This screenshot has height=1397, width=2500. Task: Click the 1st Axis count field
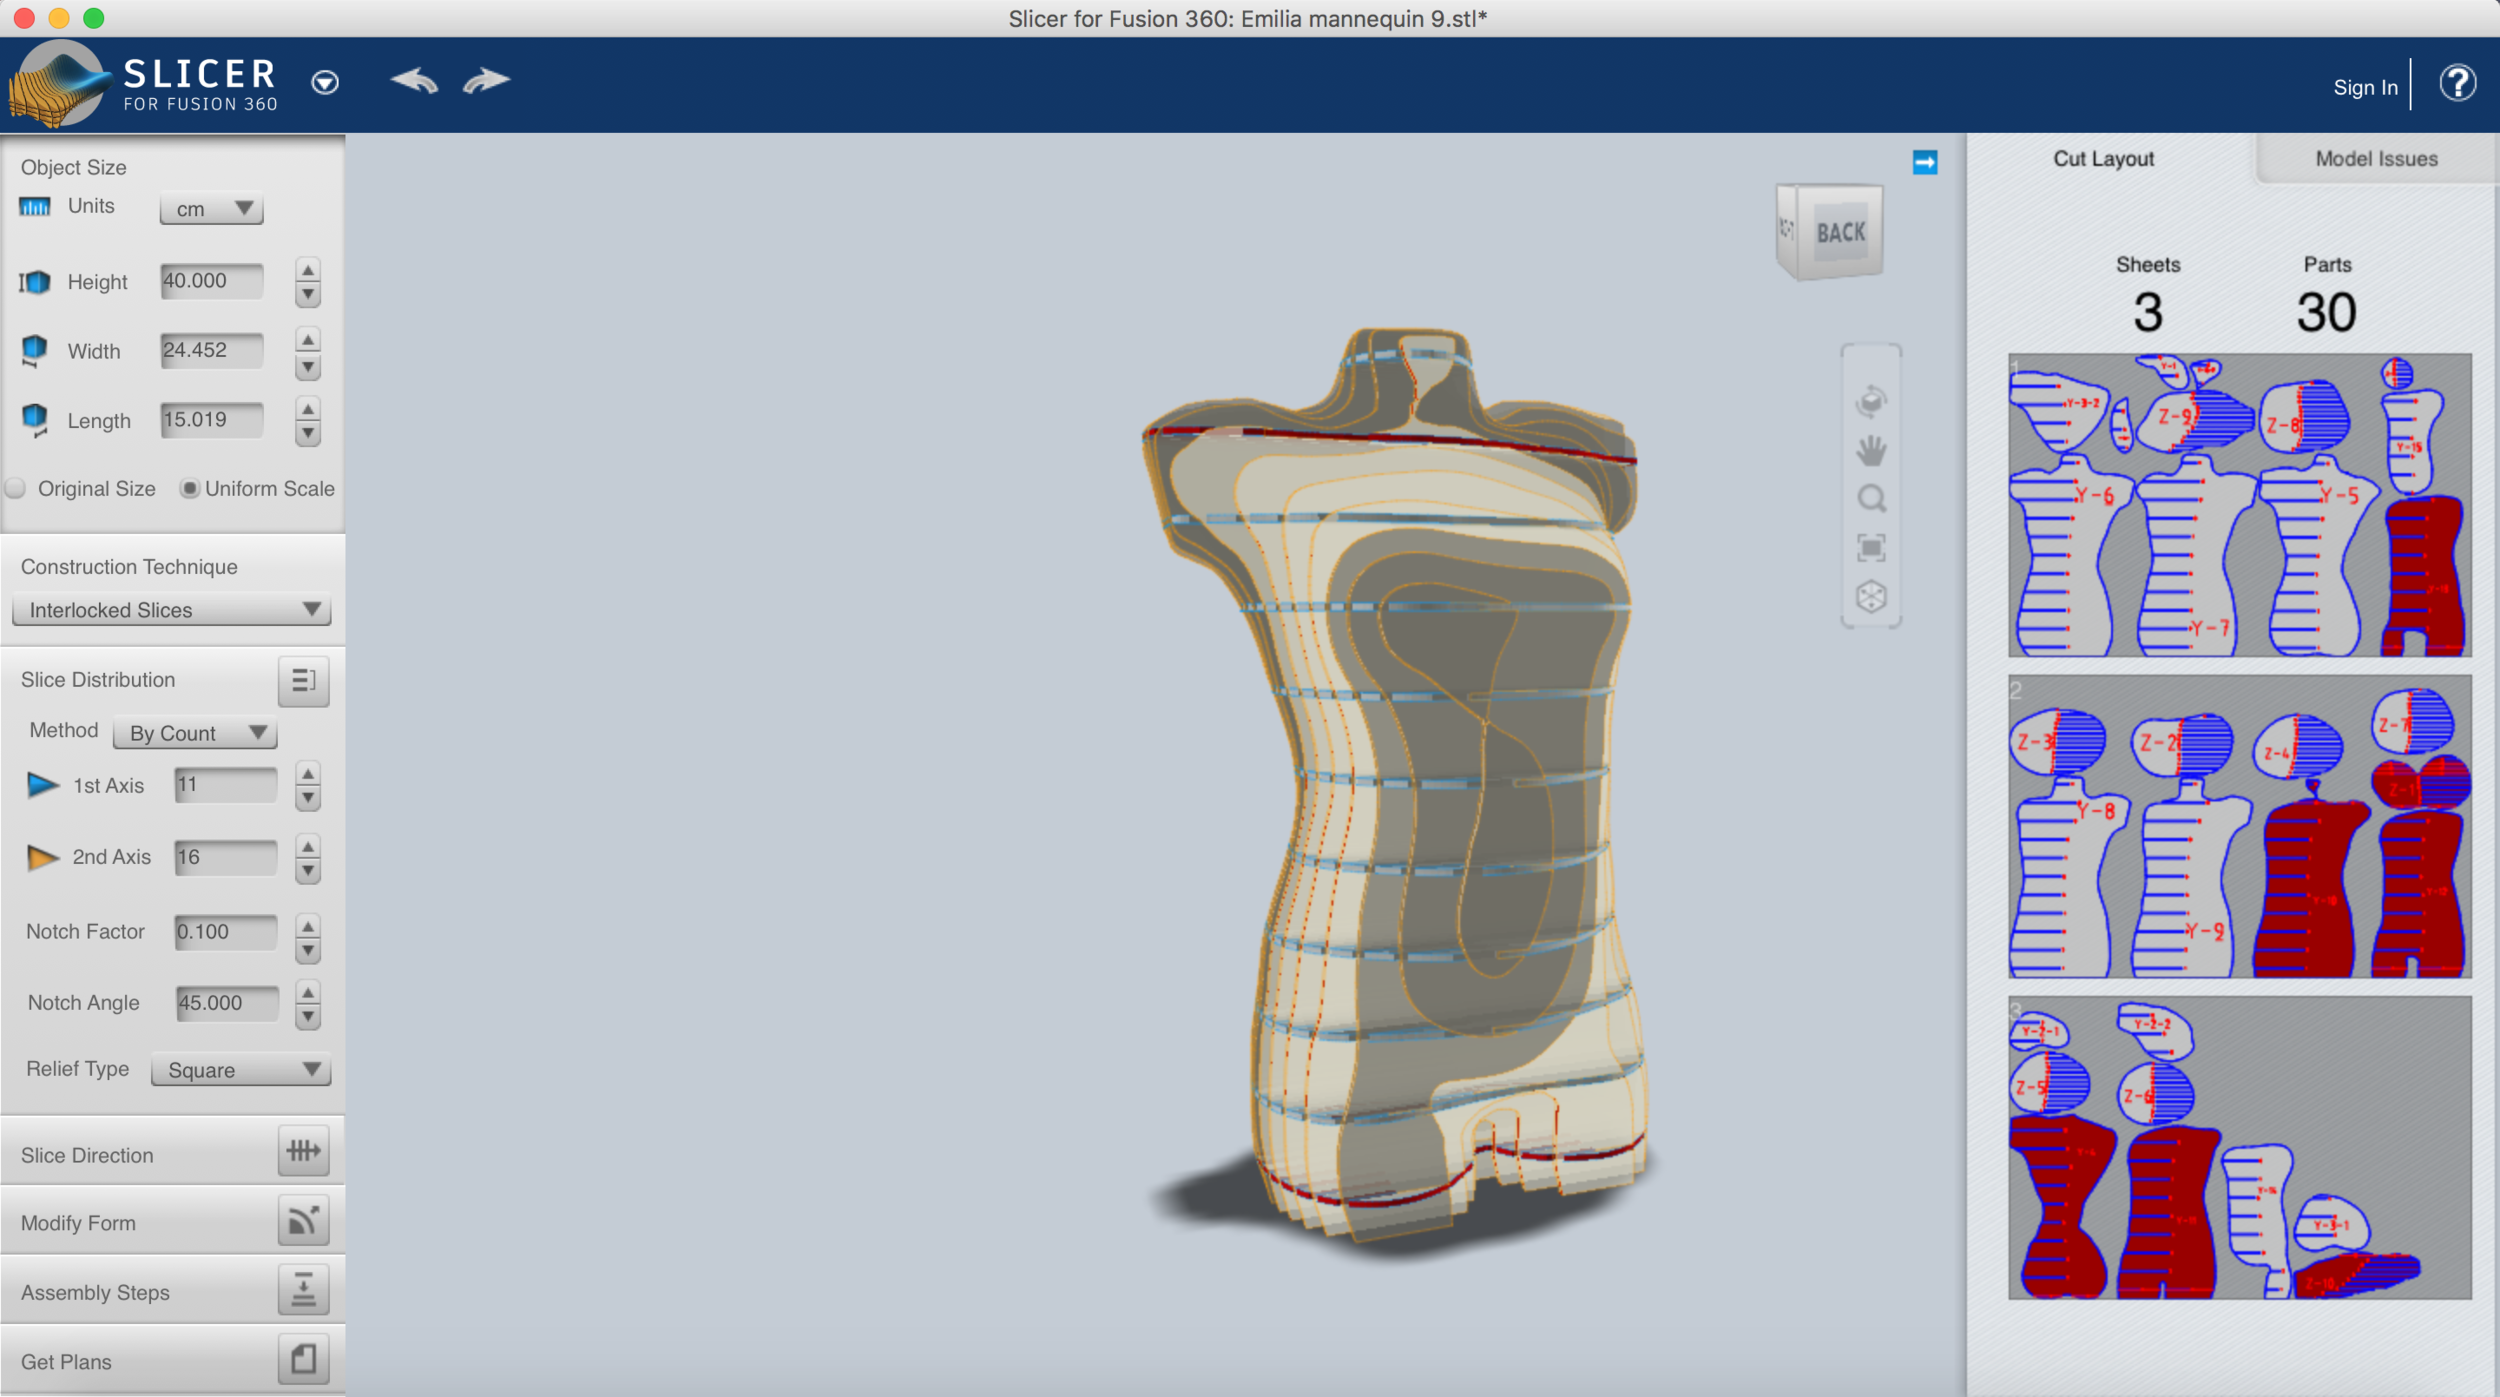pos(226,785)
